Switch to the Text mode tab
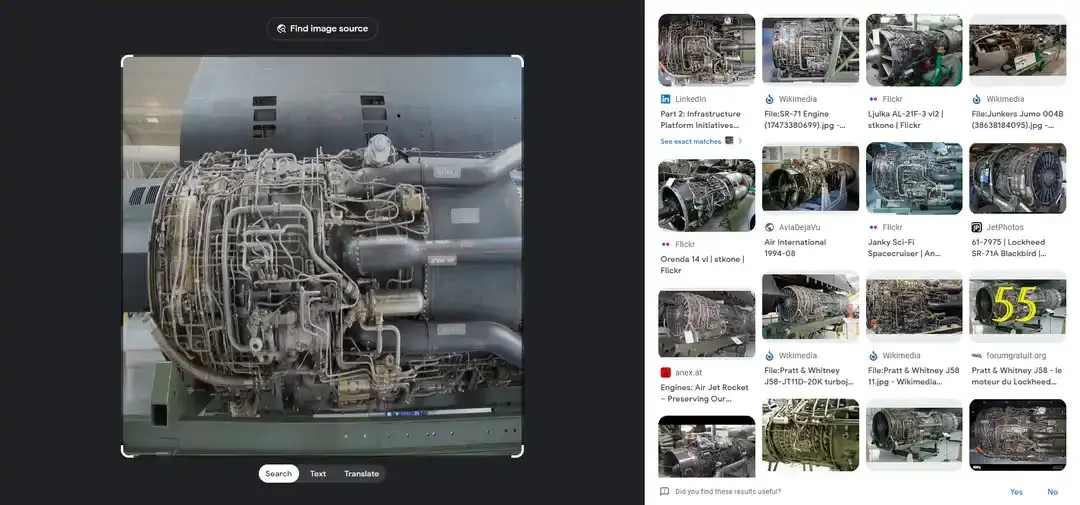 click(x=318, y=474)
